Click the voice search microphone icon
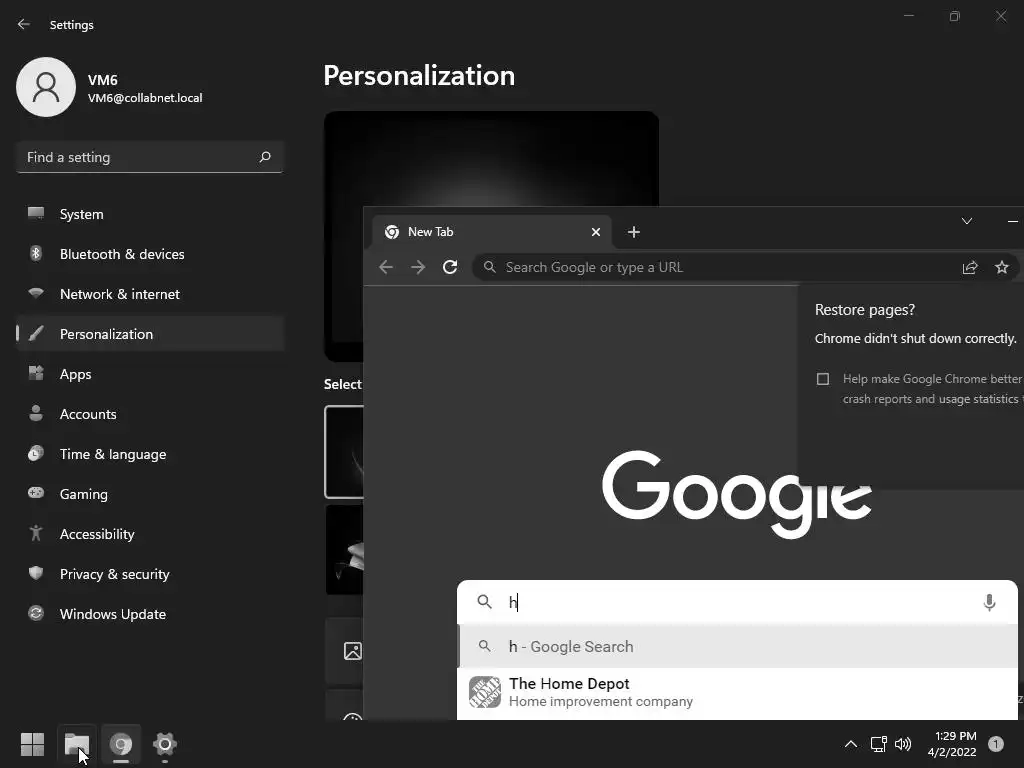Viewport: 1024px width, 768px height. click(x=989, y=602)
